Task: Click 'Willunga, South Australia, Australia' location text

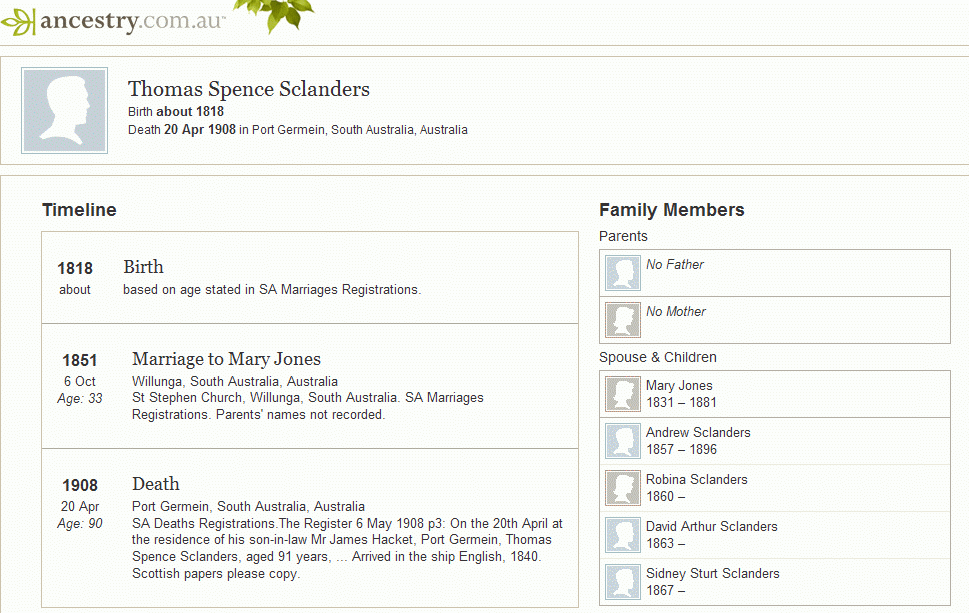Action: tap(235, 381)
